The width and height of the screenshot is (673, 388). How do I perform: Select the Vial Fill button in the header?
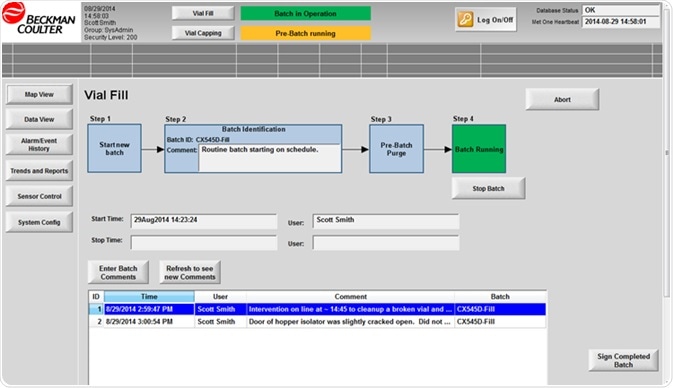point(203,13)
